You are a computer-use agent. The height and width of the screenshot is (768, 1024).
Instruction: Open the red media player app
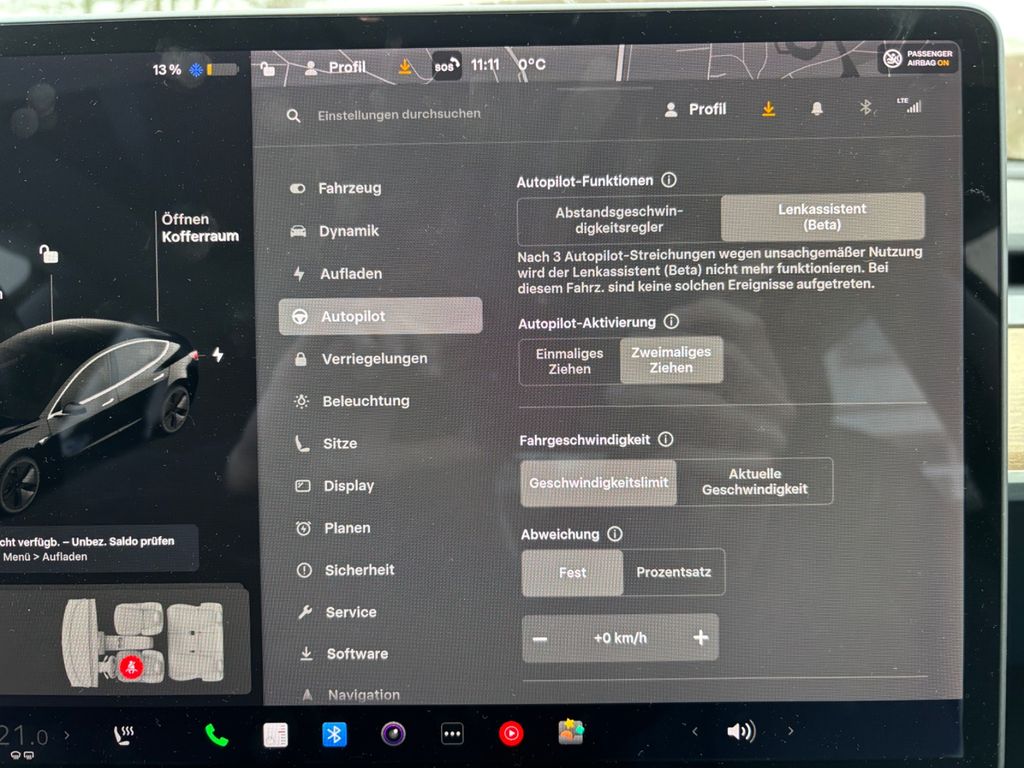pos(511,733)
